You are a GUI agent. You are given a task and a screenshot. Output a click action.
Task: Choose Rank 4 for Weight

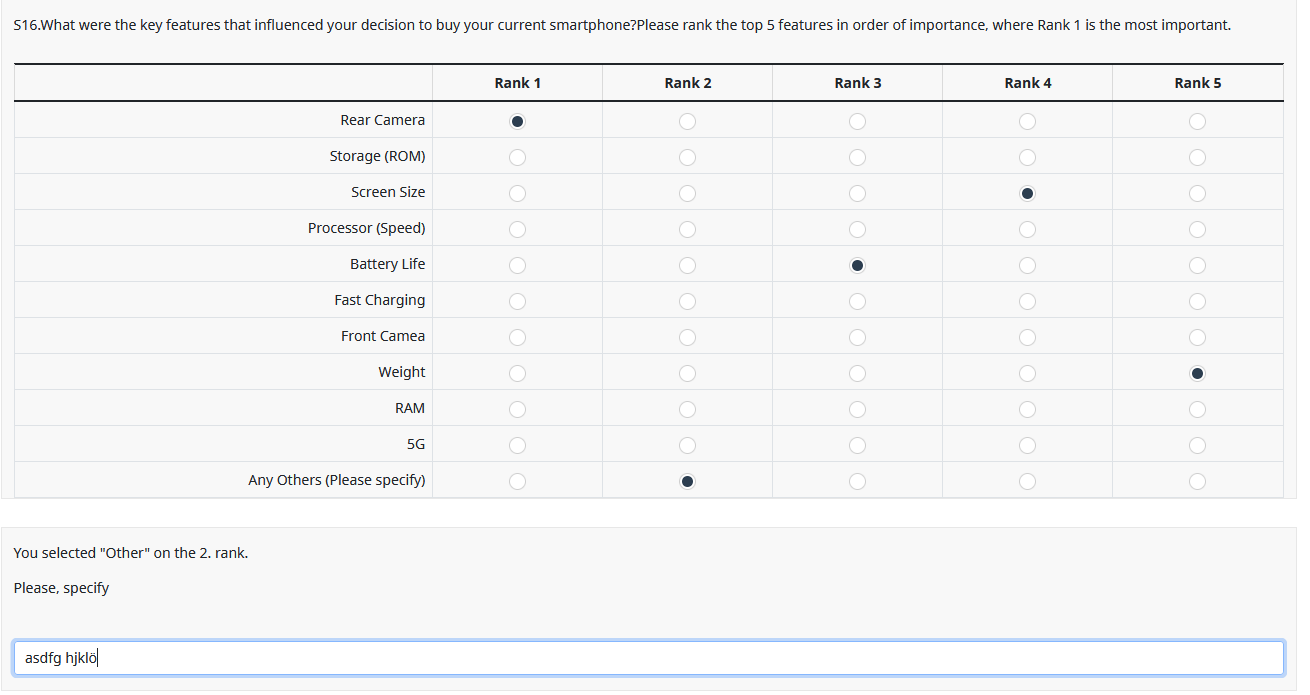1027,374
